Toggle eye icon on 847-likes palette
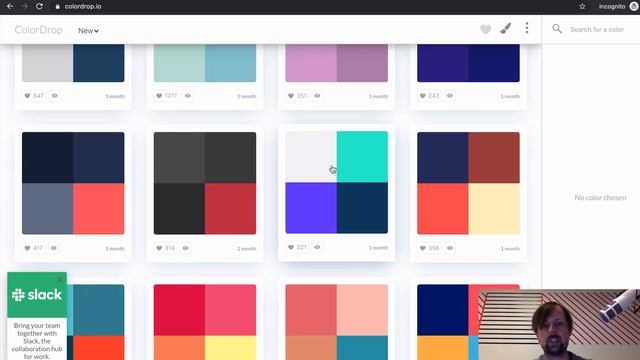640x360 pixels. point(55,96)
